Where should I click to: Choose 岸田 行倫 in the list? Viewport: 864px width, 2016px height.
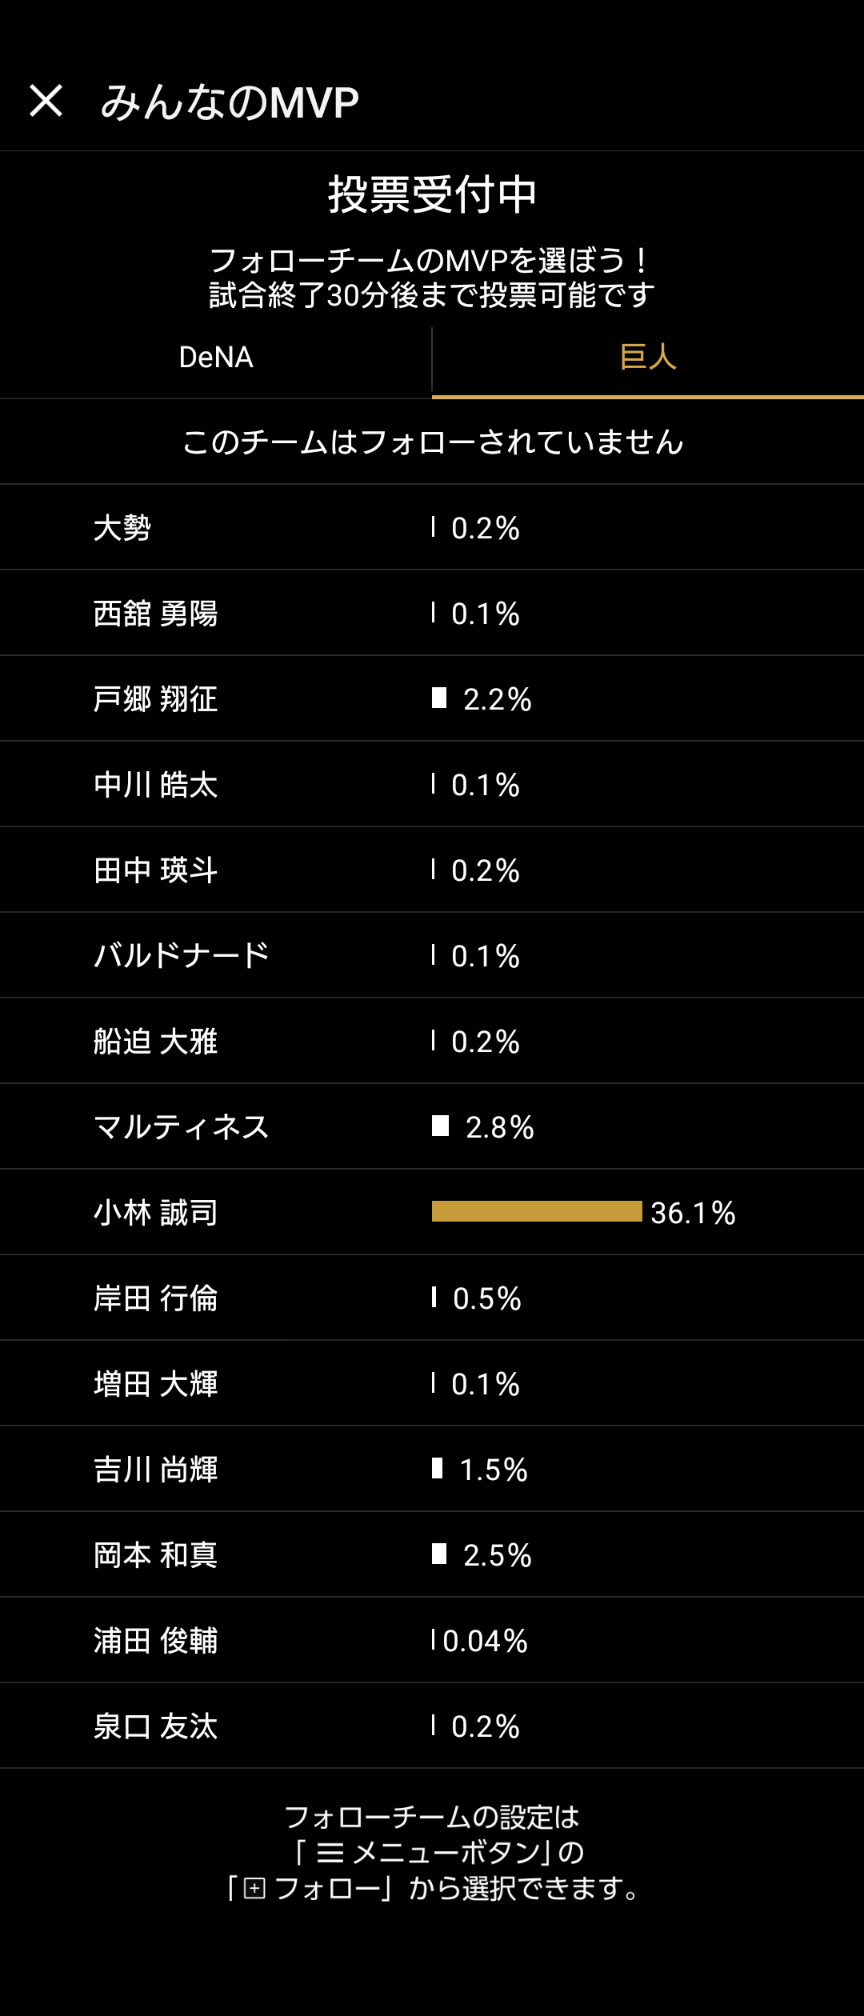pos(156,1298)
